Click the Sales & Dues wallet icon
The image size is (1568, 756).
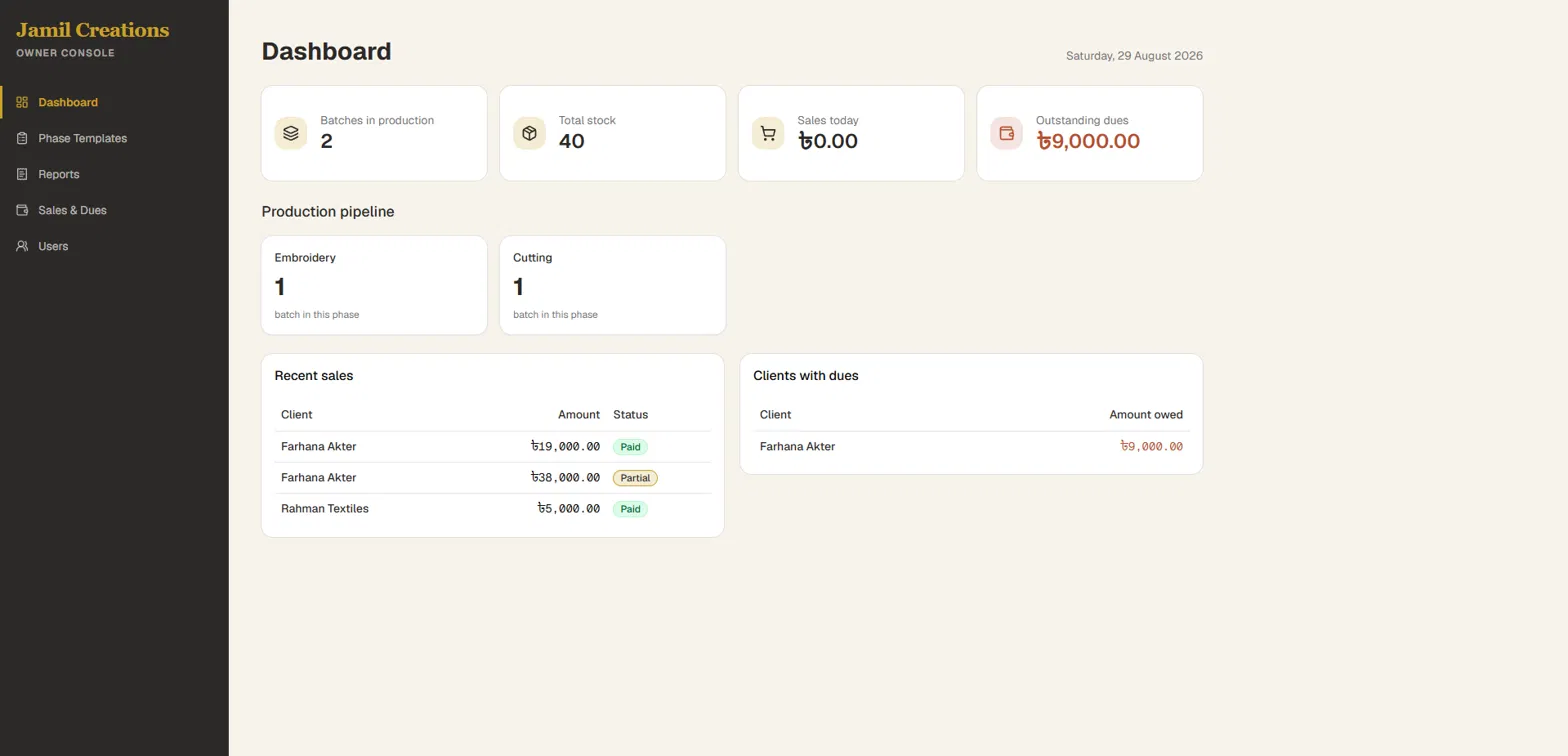[x=22, y=210]
